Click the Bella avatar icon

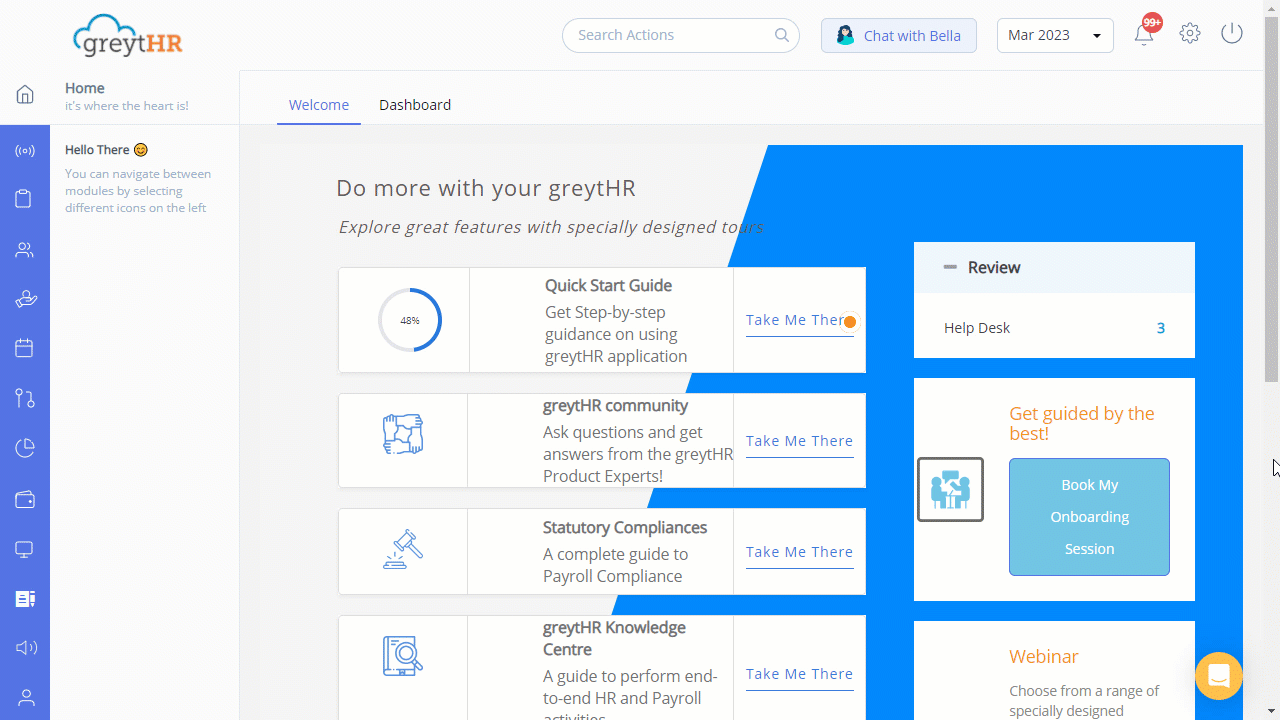[846, 35]
